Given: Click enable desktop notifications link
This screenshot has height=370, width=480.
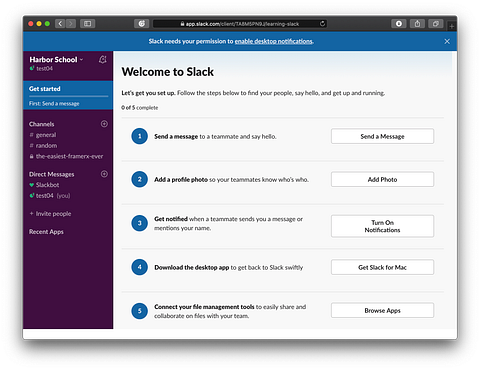Looking at the screenshot, I should [274, 41].
